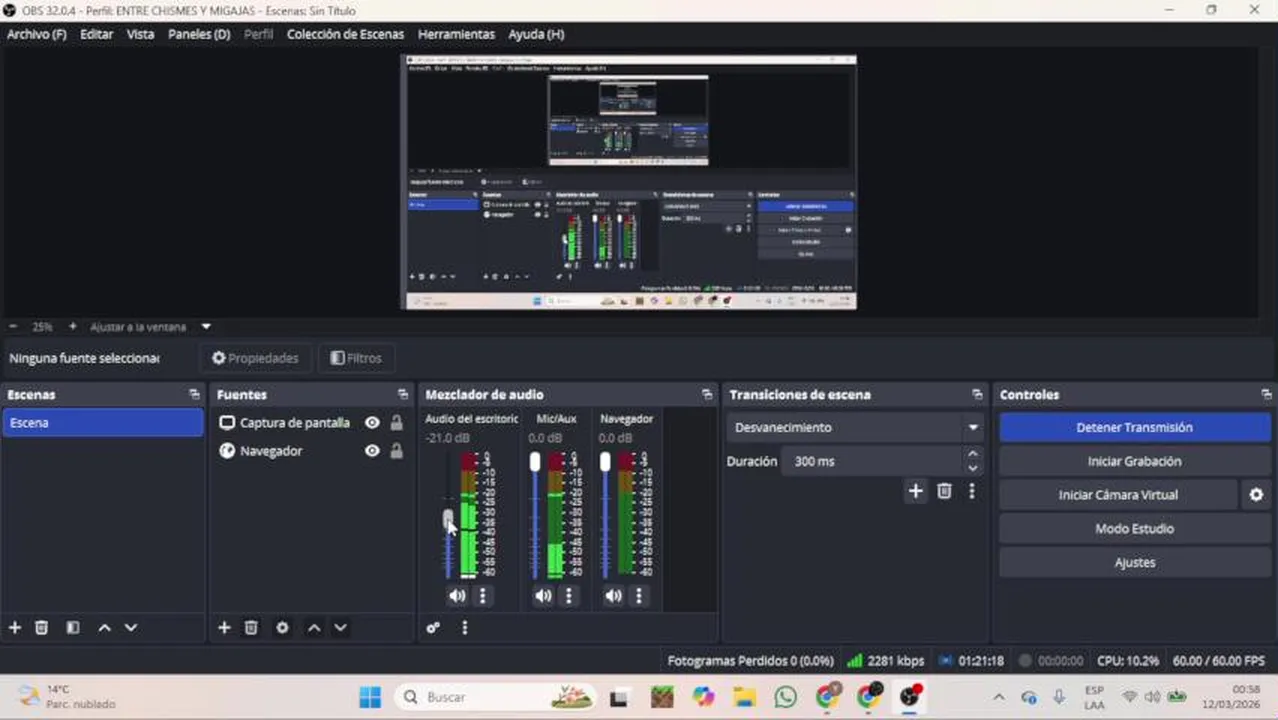Image resolution: width=1278 pixels, height=720 pixels.
Task: Move source up arrow in Fuentes
Action: click(314, 628)
